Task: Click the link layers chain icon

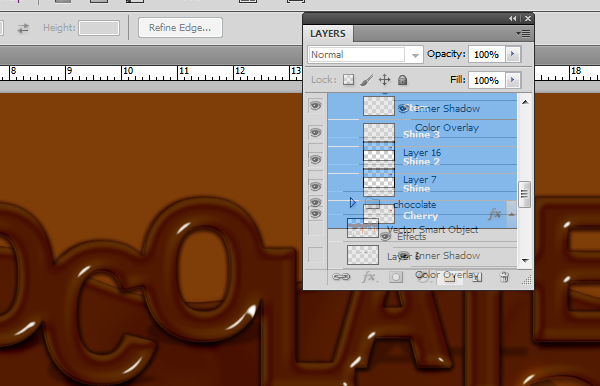Action: point(341,277)
